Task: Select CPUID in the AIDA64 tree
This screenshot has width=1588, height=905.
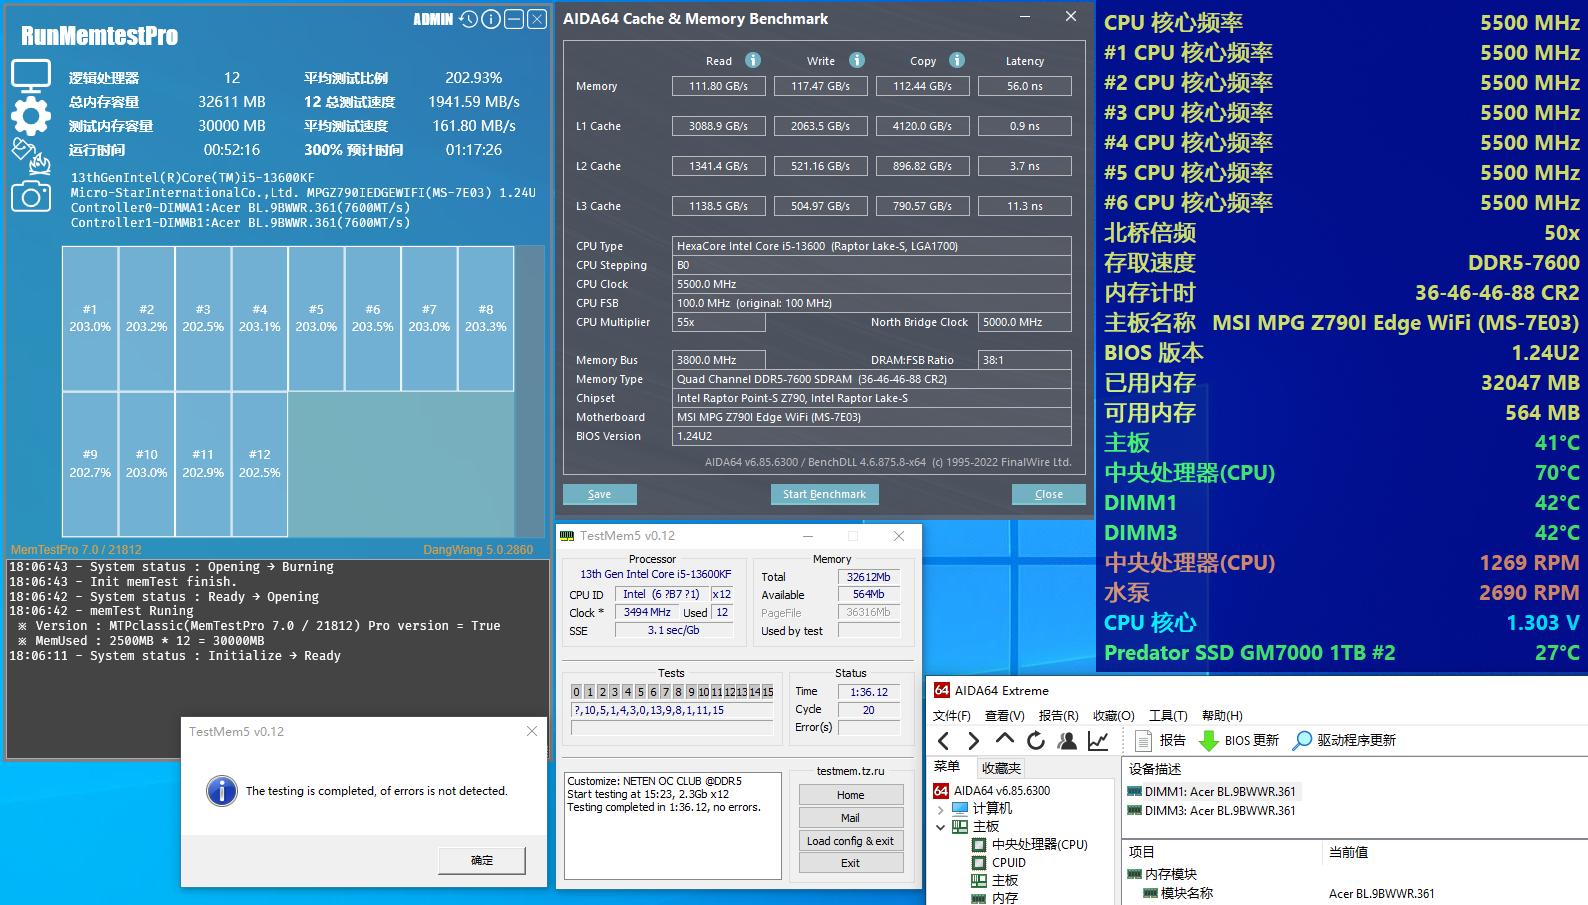Action: [x=1008, y=862]
